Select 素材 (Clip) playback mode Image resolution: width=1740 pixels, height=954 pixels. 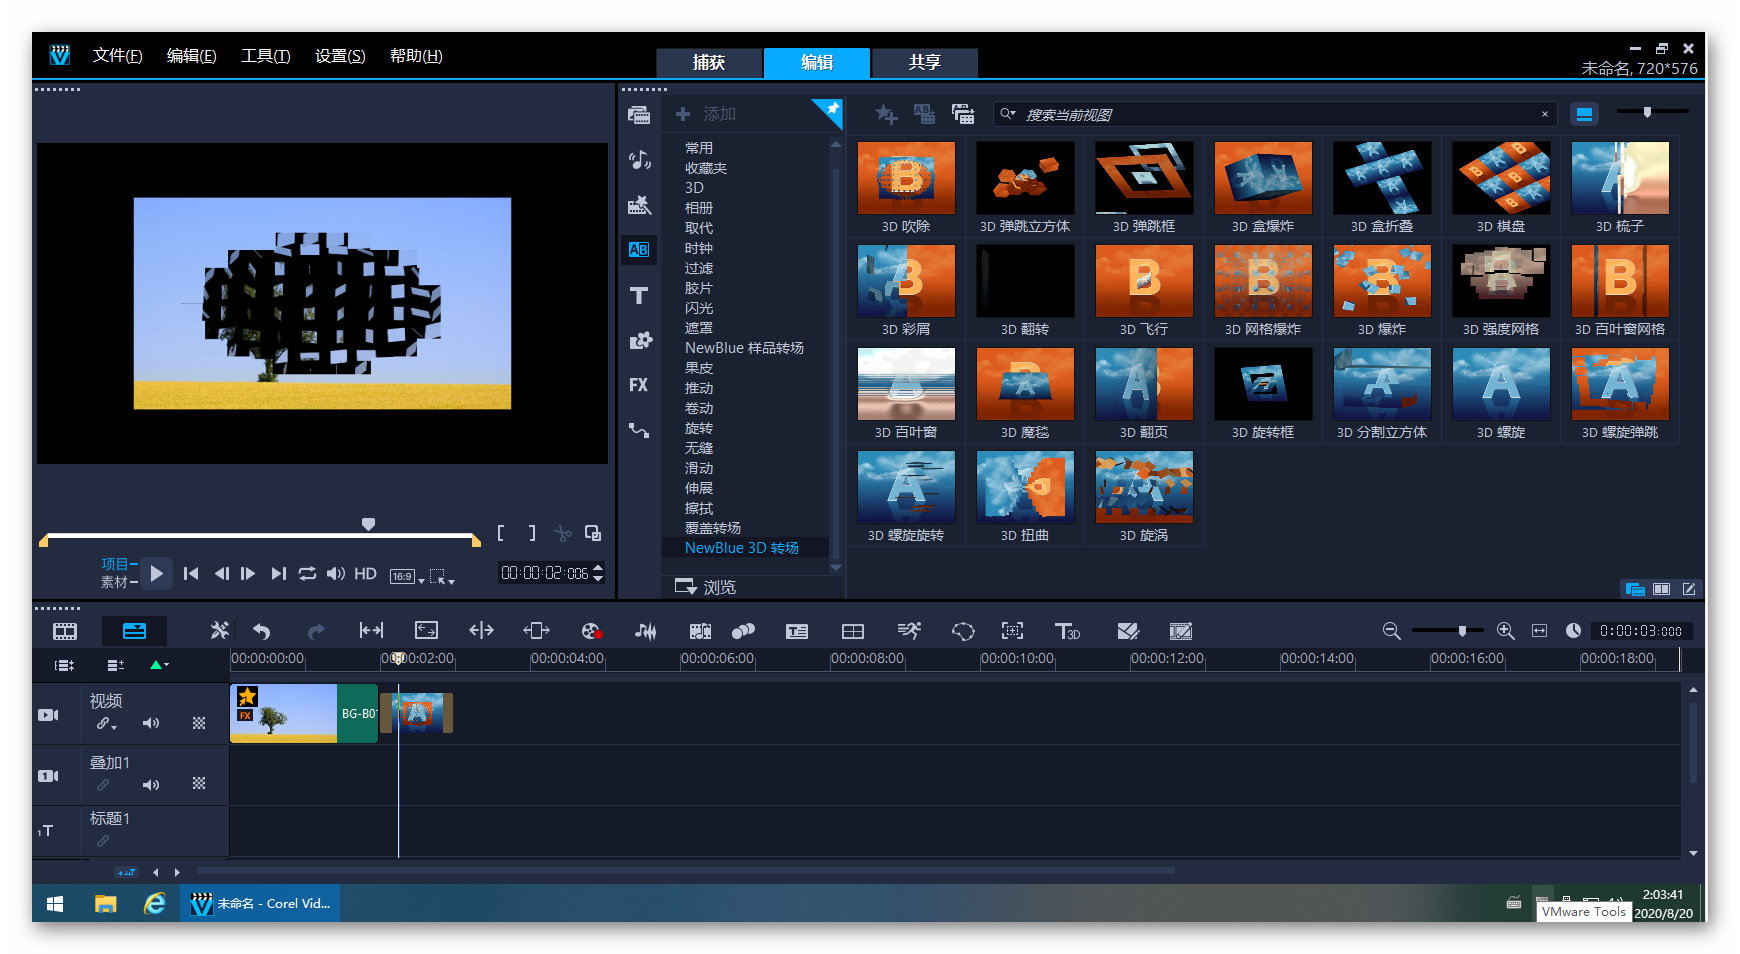(115, 582)
